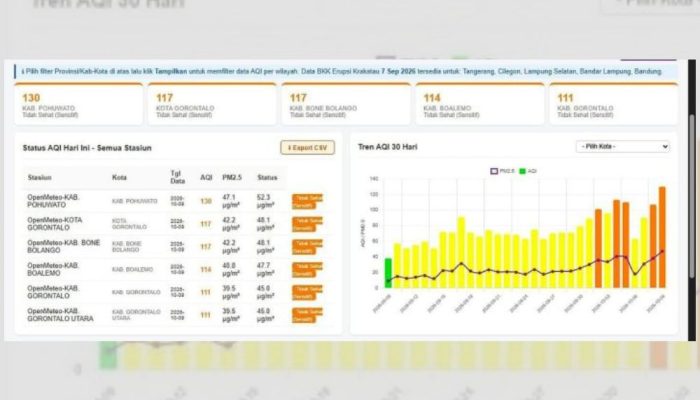The image size is (700, 400).
Task: Open the 117 KOTA GORONTALO summary card
Action: pos(212,104)
